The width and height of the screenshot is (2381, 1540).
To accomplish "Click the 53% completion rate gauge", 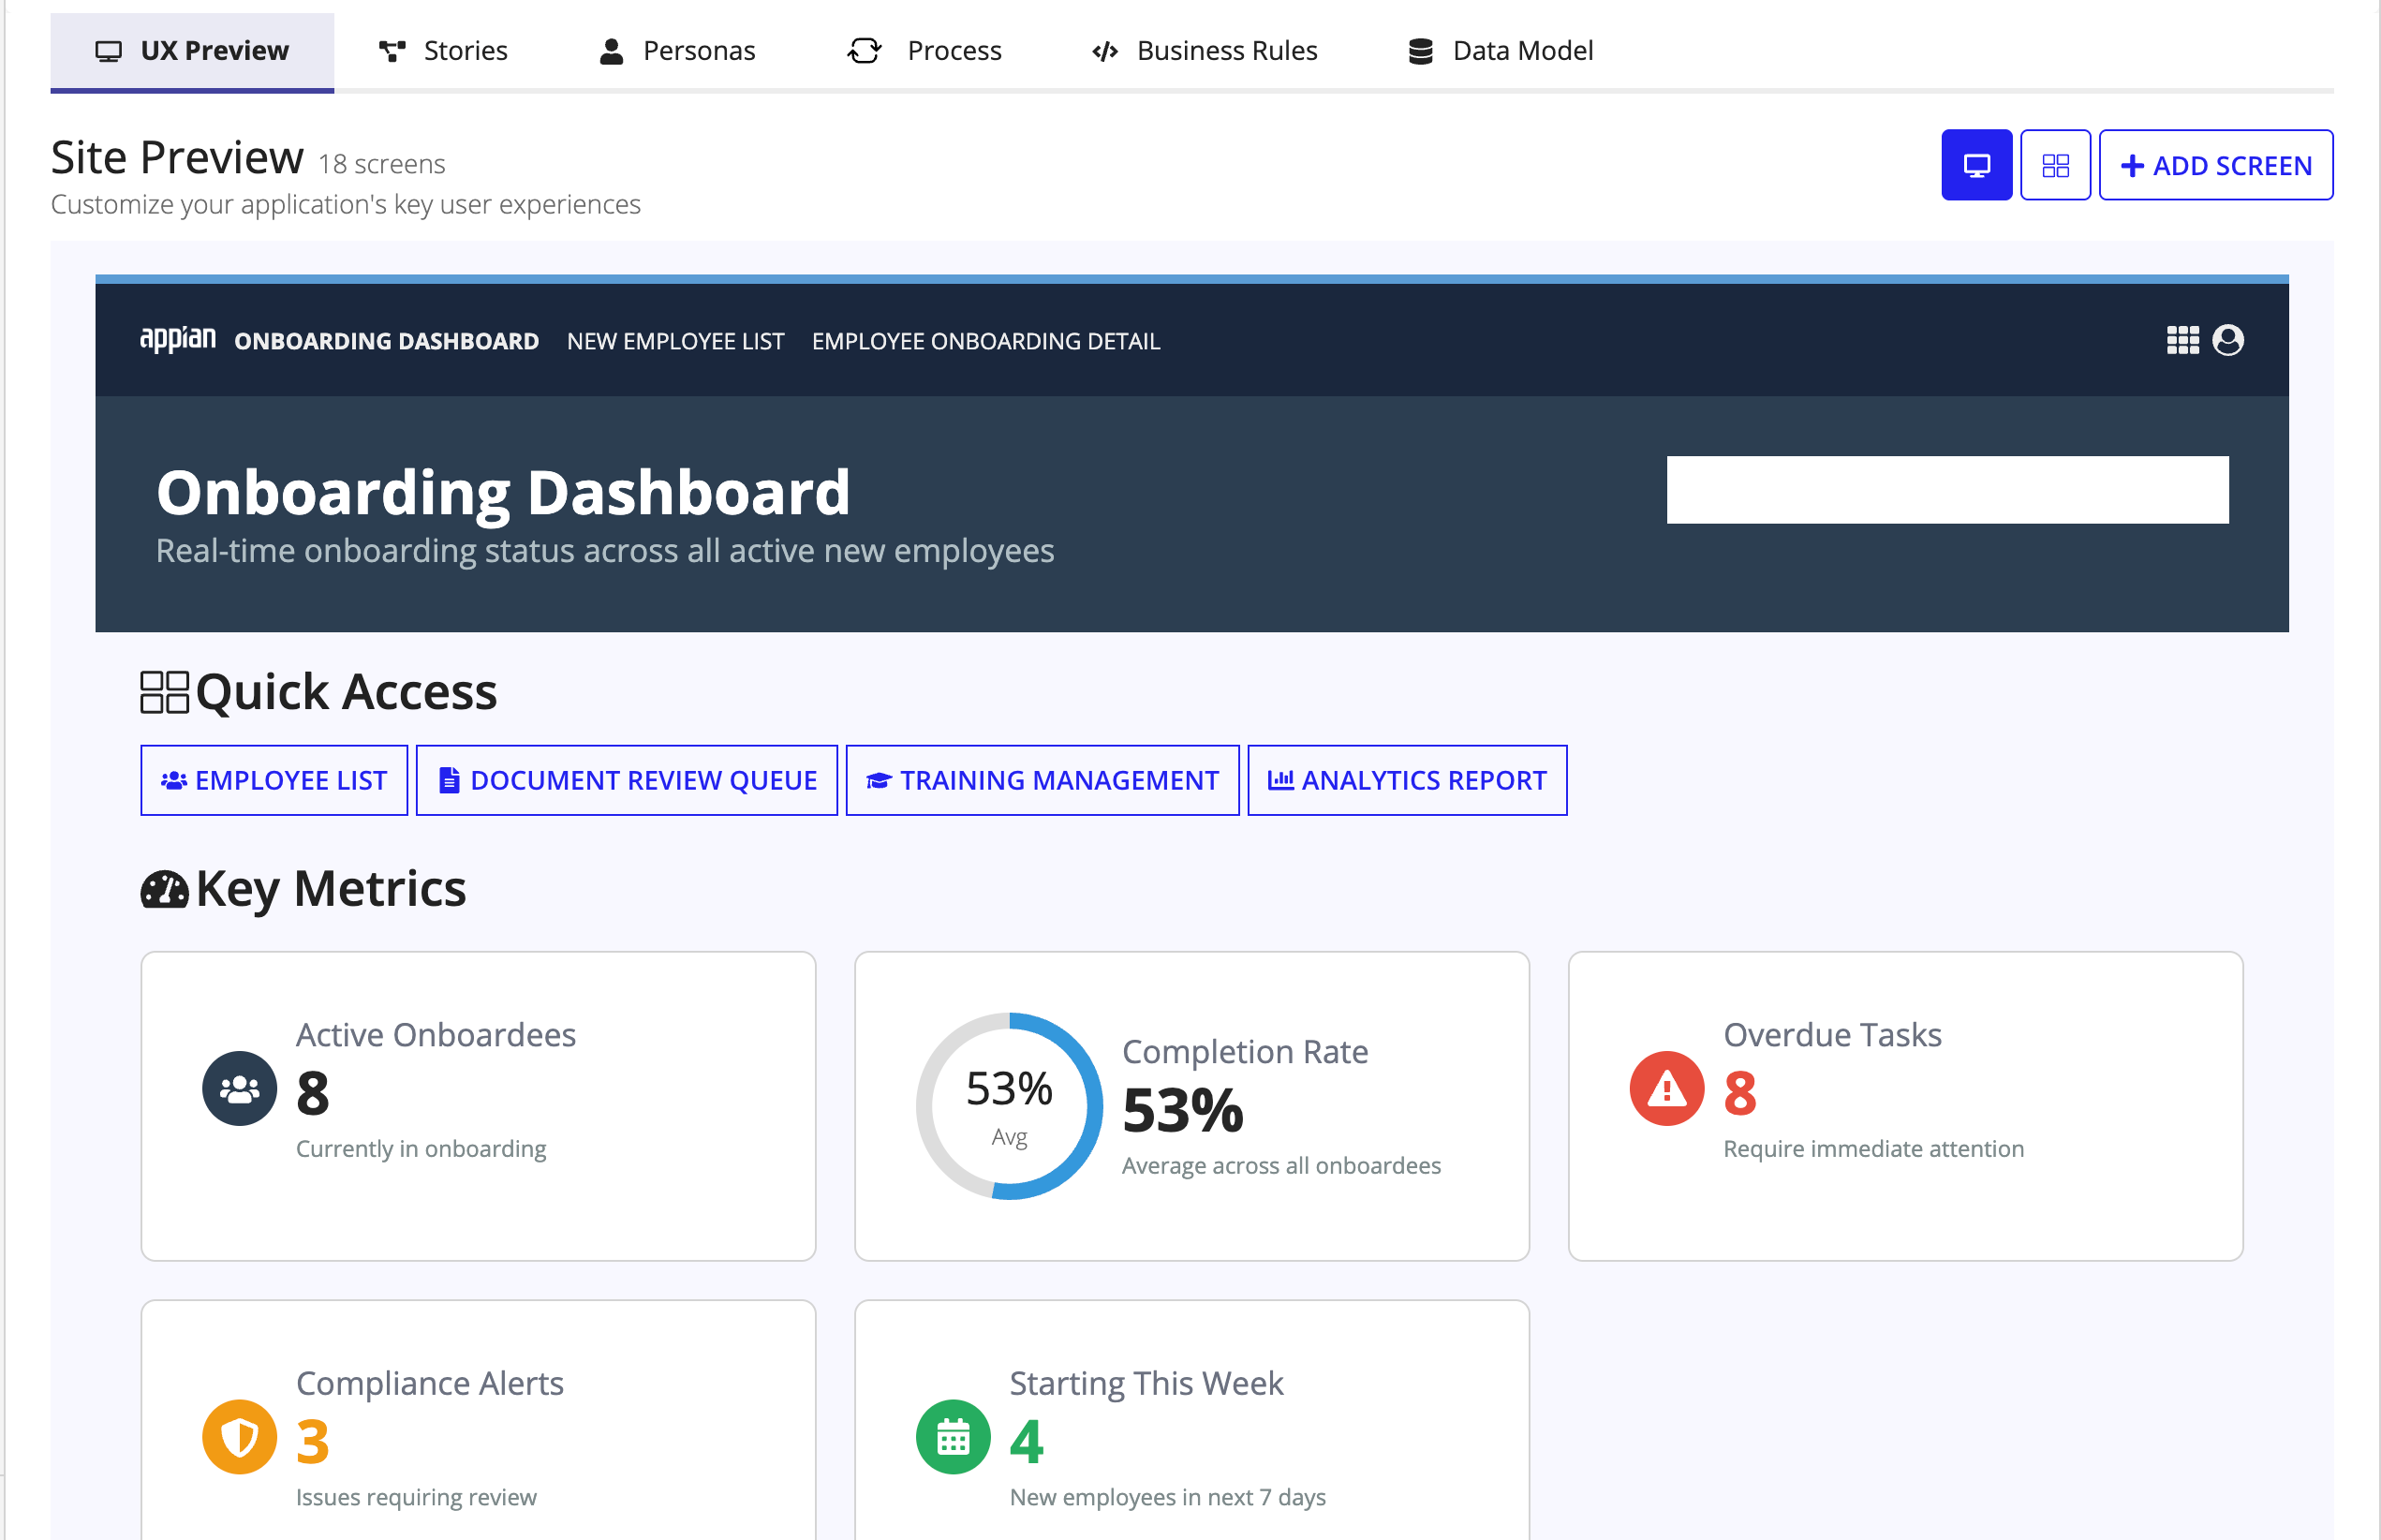I will tap(1009, 1106).
